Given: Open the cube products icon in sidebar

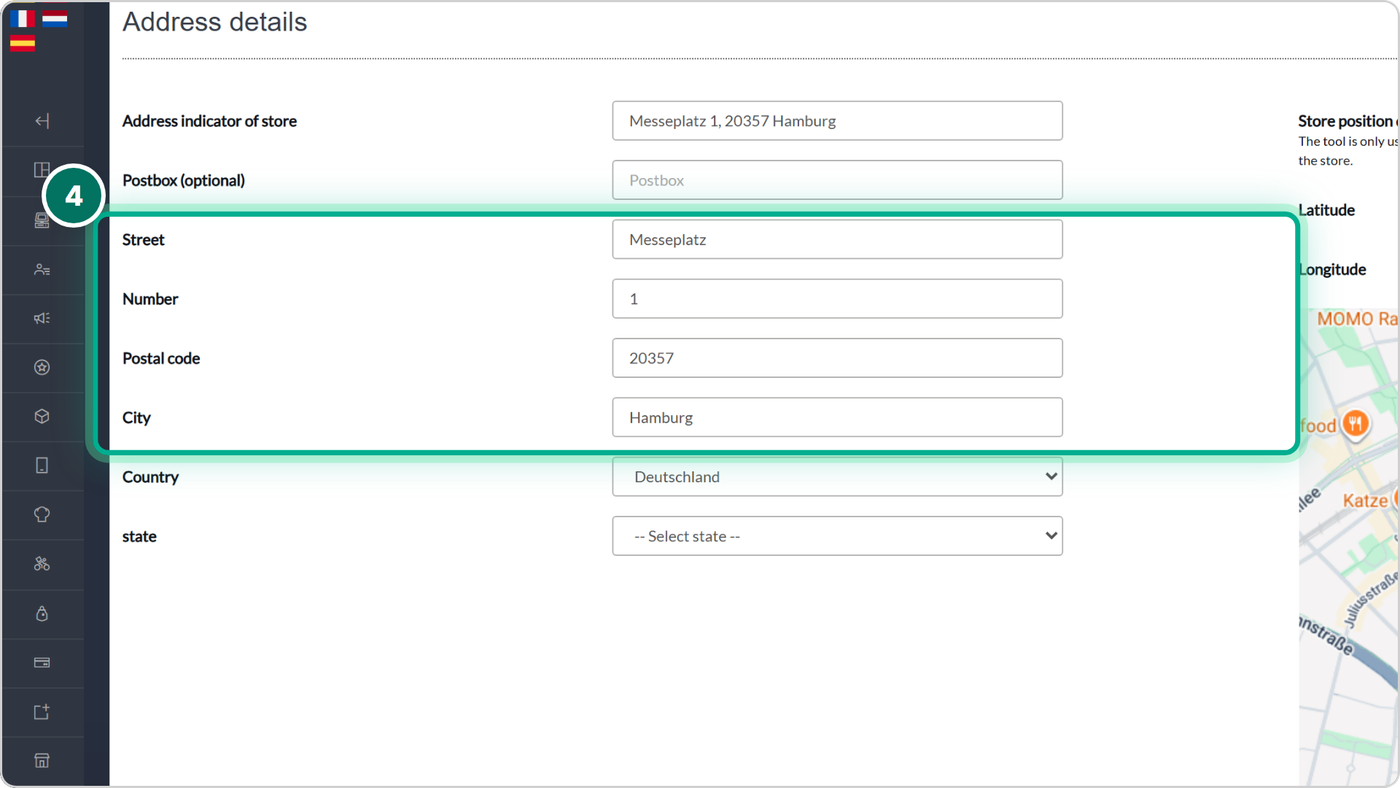Looking at the screenshot, I should point(42,416).
